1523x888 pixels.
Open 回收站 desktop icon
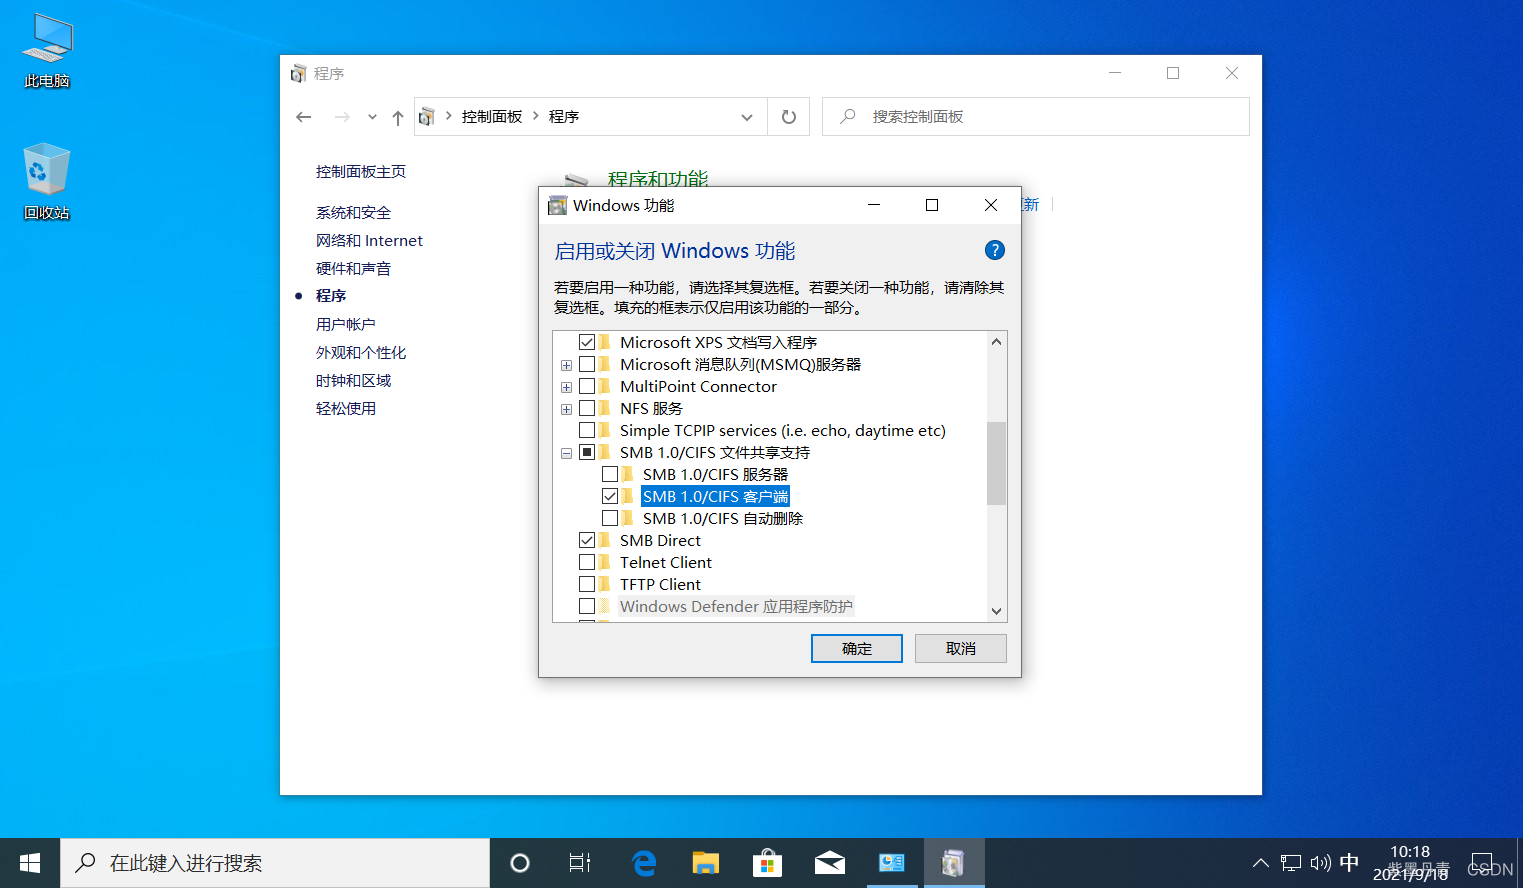pyautogui.click(x=47, y=182)
